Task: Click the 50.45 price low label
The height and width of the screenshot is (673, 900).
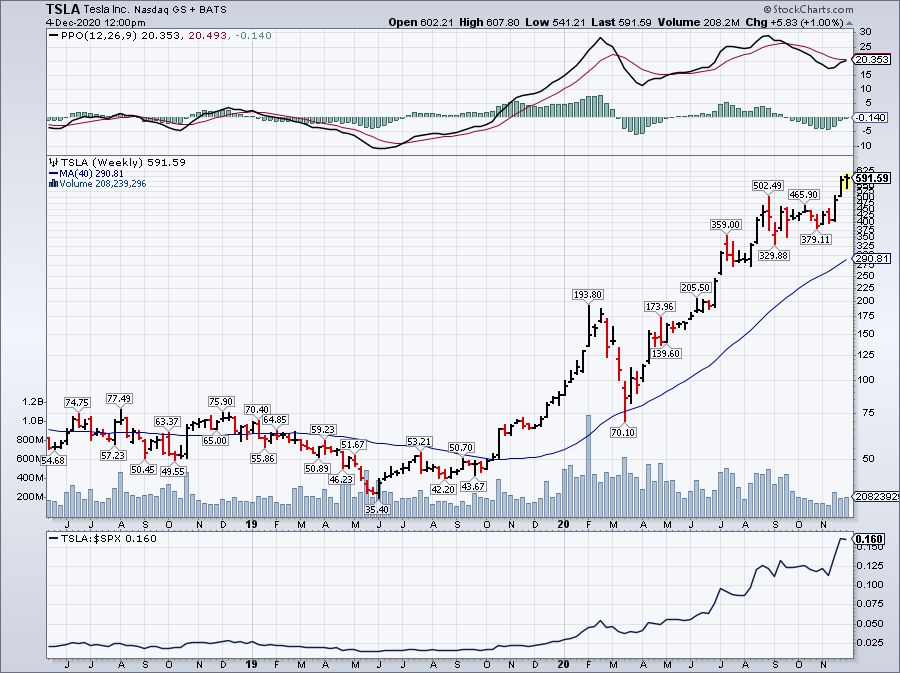Action: point(143,469)
